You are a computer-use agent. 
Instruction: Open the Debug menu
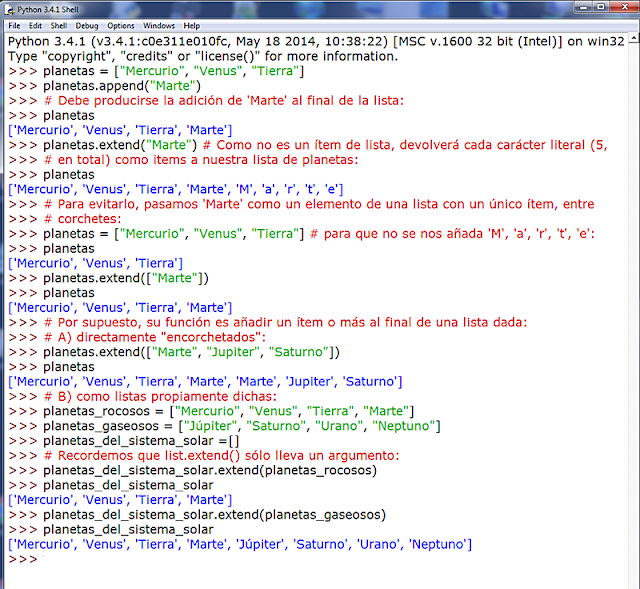87,26
